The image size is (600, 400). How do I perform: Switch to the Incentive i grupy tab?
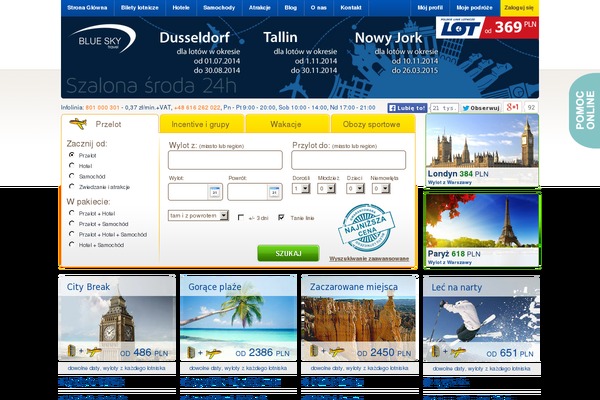201,124
